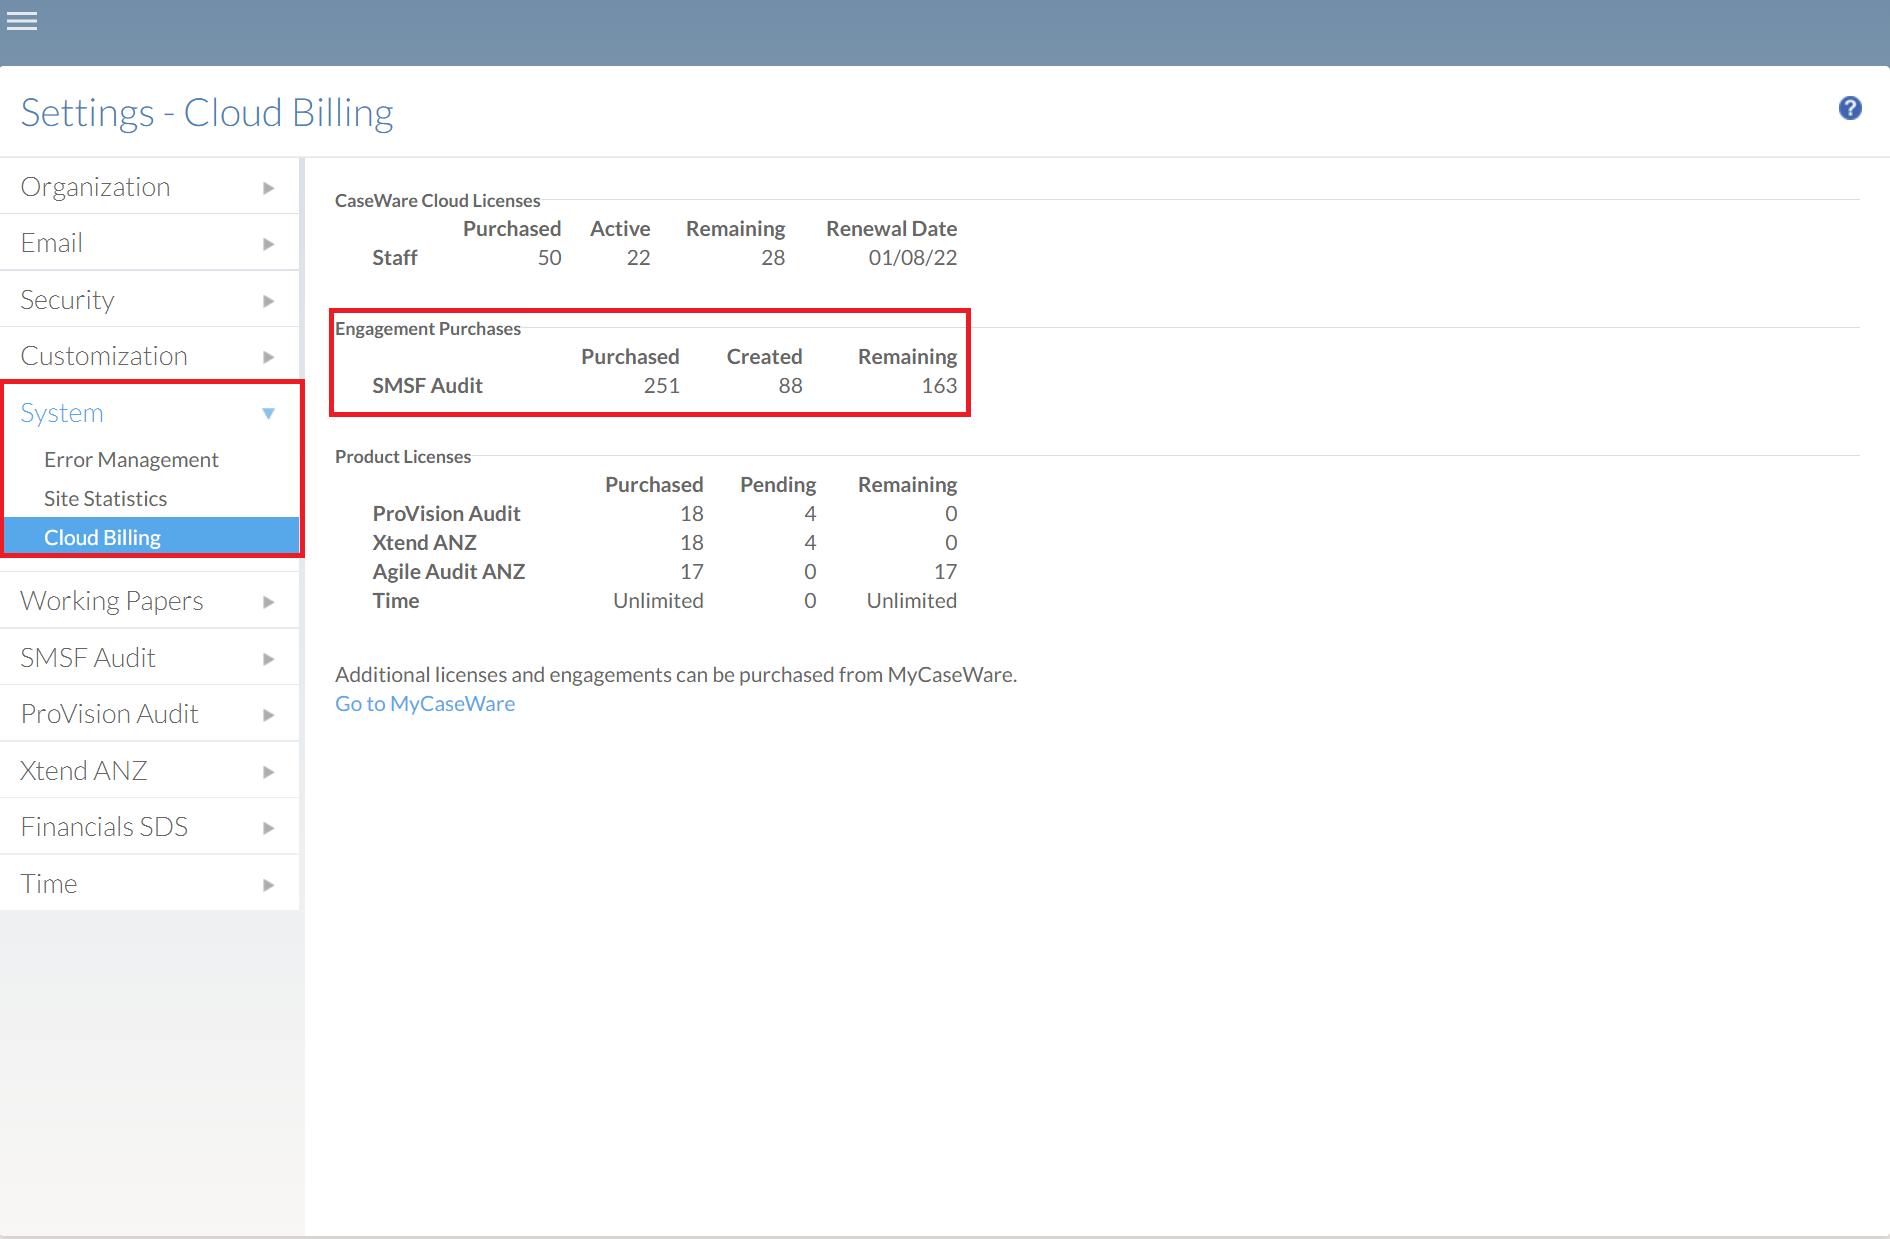1890x1239 pixels.
Task: Click SMSF Audit purchased value 251
Action: pos(661,386)
